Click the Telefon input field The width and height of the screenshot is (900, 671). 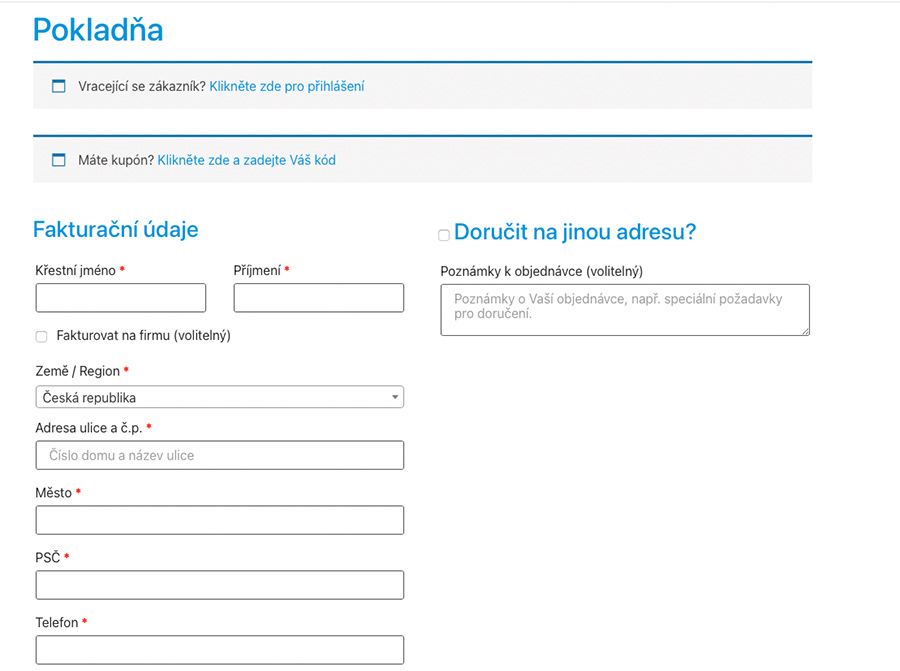click(x=219, y=649)
